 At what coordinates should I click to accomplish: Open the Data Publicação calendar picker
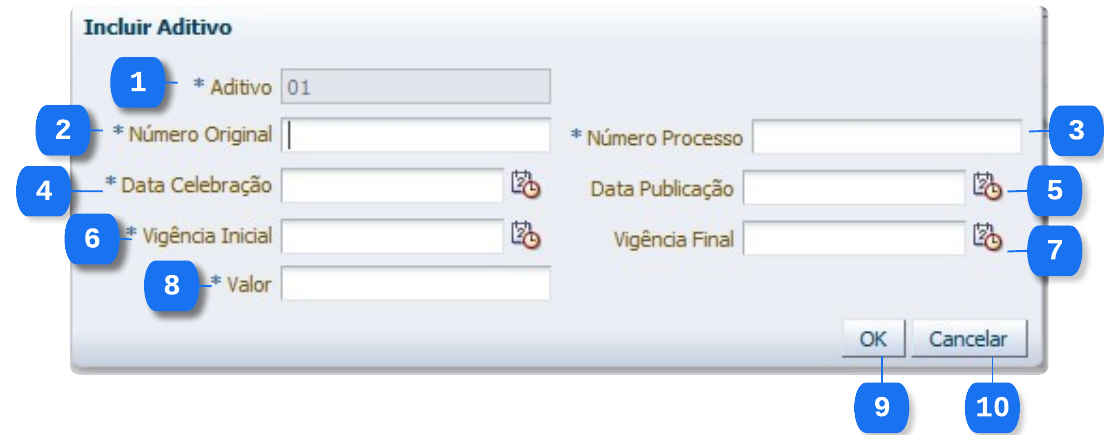(x=986, y=186)
